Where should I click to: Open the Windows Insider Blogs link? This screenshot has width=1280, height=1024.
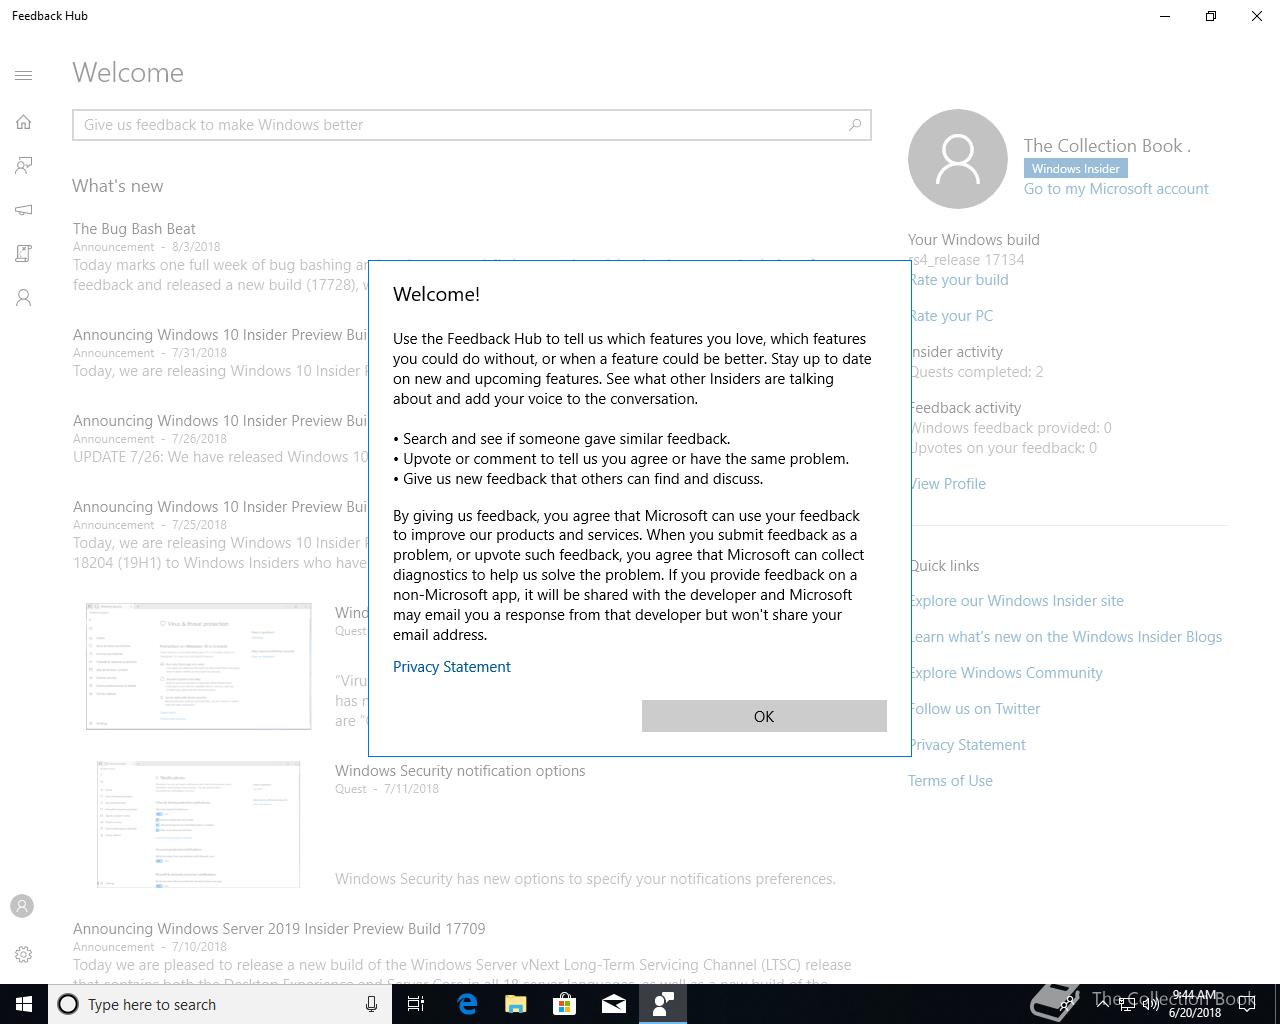[x=1066, y=637]
